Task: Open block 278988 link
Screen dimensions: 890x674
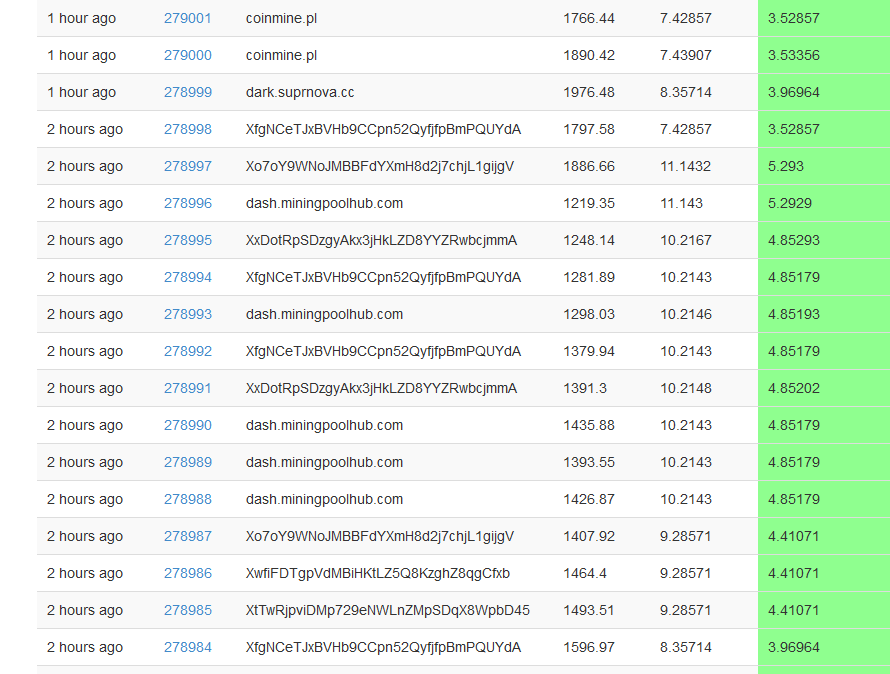Action: [187, 499]
